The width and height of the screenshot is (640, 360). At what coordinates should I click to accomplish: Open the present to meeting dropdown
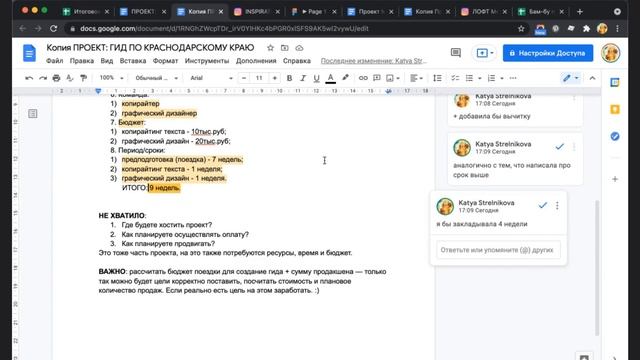(x=484, y=53)
